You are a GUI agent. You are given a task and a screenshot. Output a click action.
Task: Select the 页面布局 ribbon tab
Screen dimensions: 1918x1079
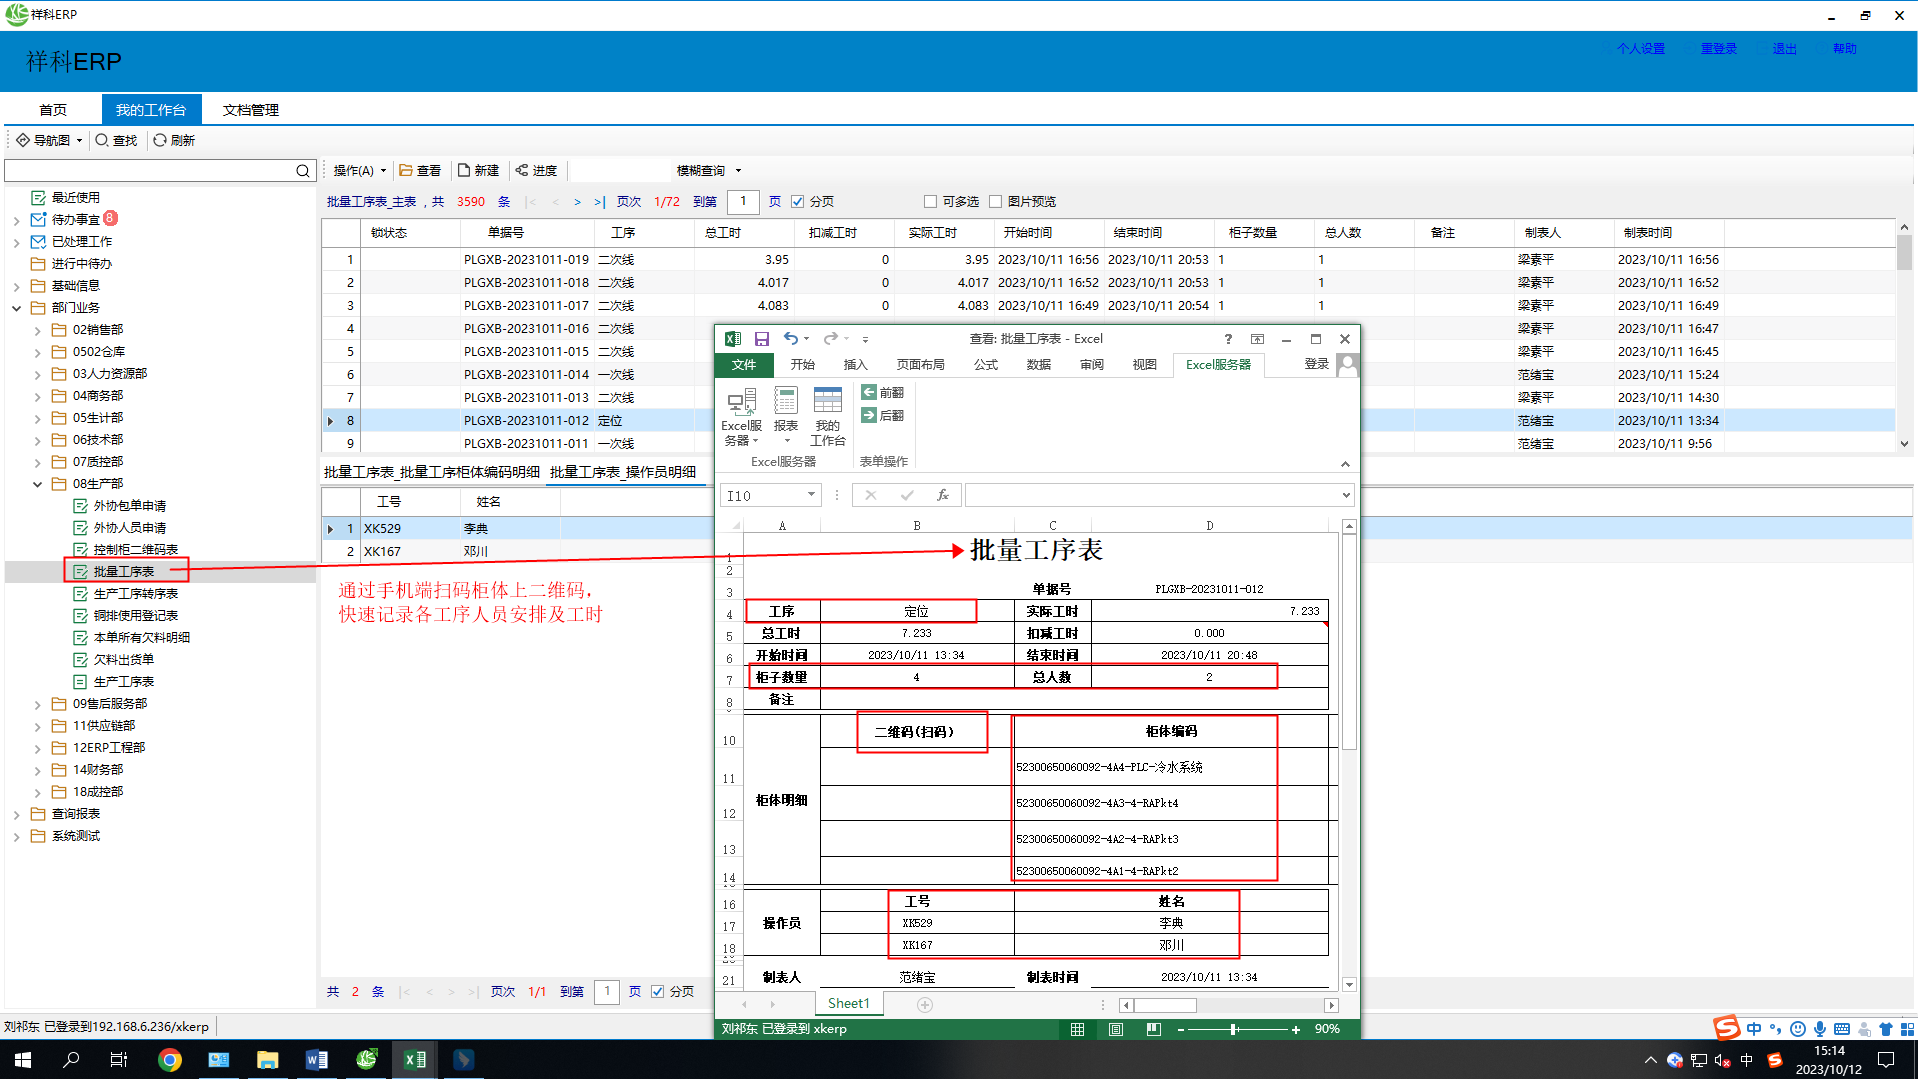[x=920, y=365]
